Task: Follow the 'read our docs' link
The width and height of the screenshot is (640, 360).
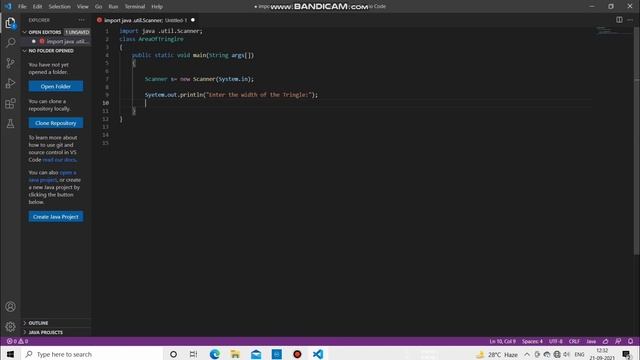Action: [x=59, y=160]
